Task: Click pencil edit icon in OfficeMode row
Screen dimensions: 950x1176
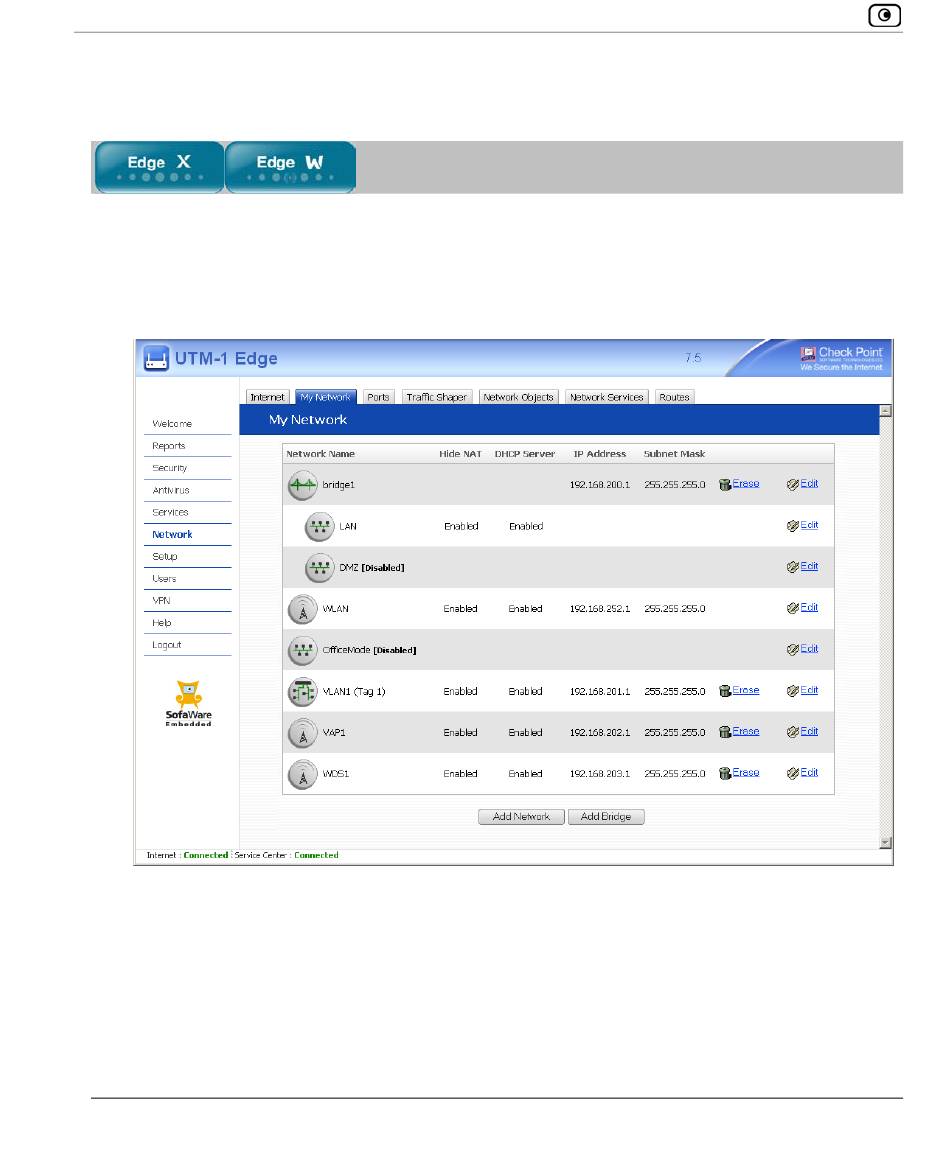Action: point(793,650)
